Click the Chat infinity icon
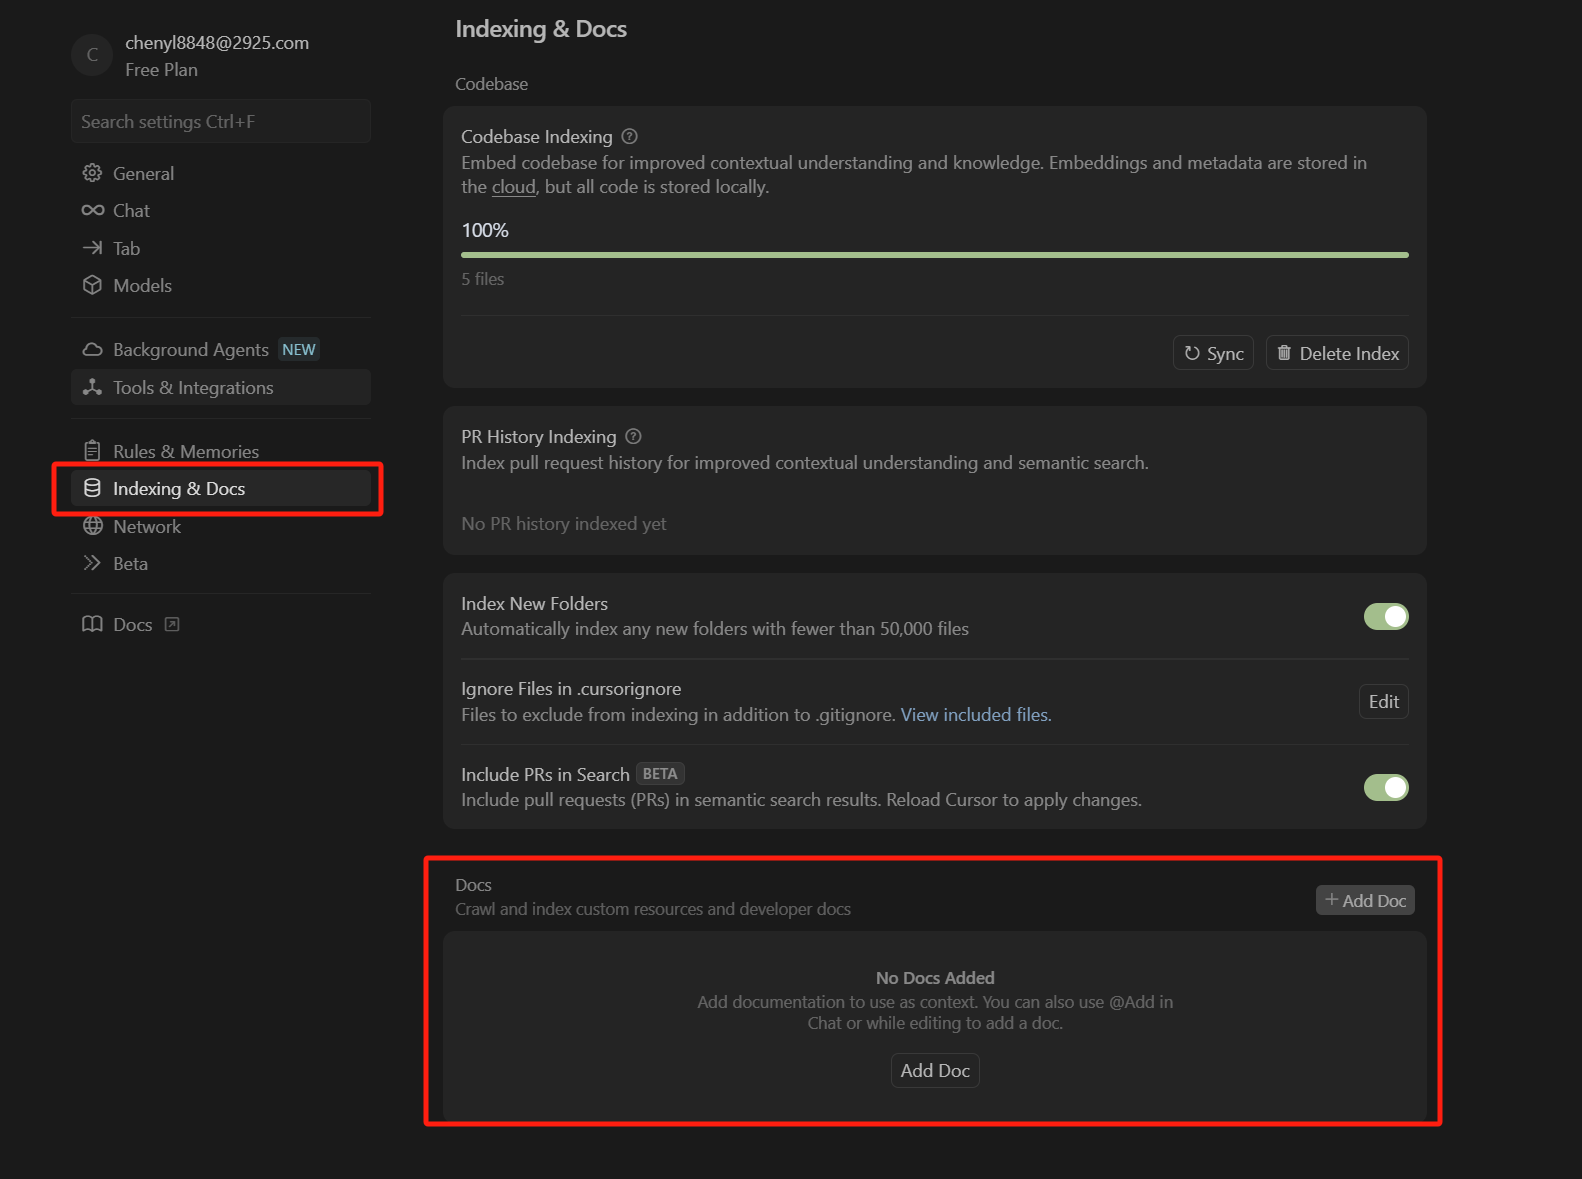The image size is (1582, 1179). click(92, 210)
